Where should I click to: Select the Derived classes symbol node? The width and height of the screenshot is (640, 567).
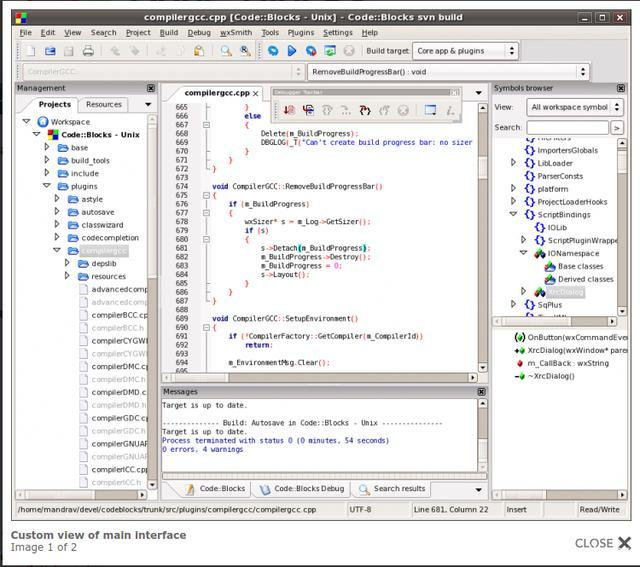580,279
